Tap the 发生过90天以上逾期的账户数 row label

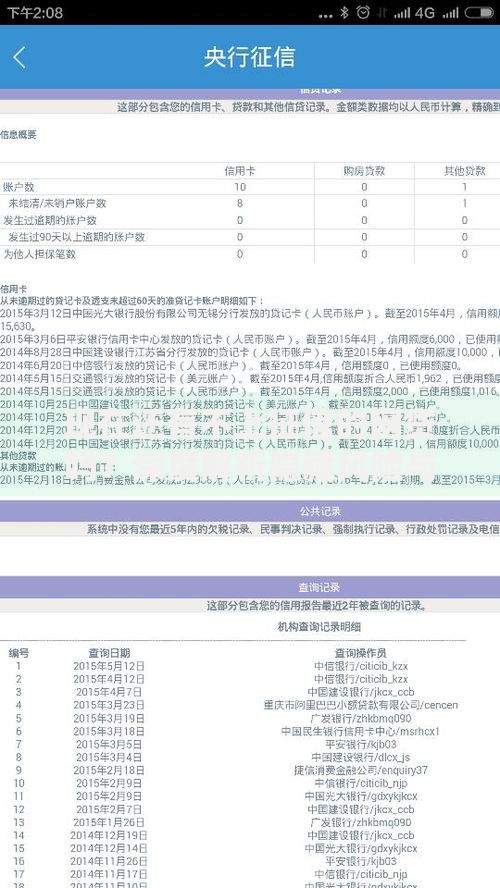tap(76, 237)
